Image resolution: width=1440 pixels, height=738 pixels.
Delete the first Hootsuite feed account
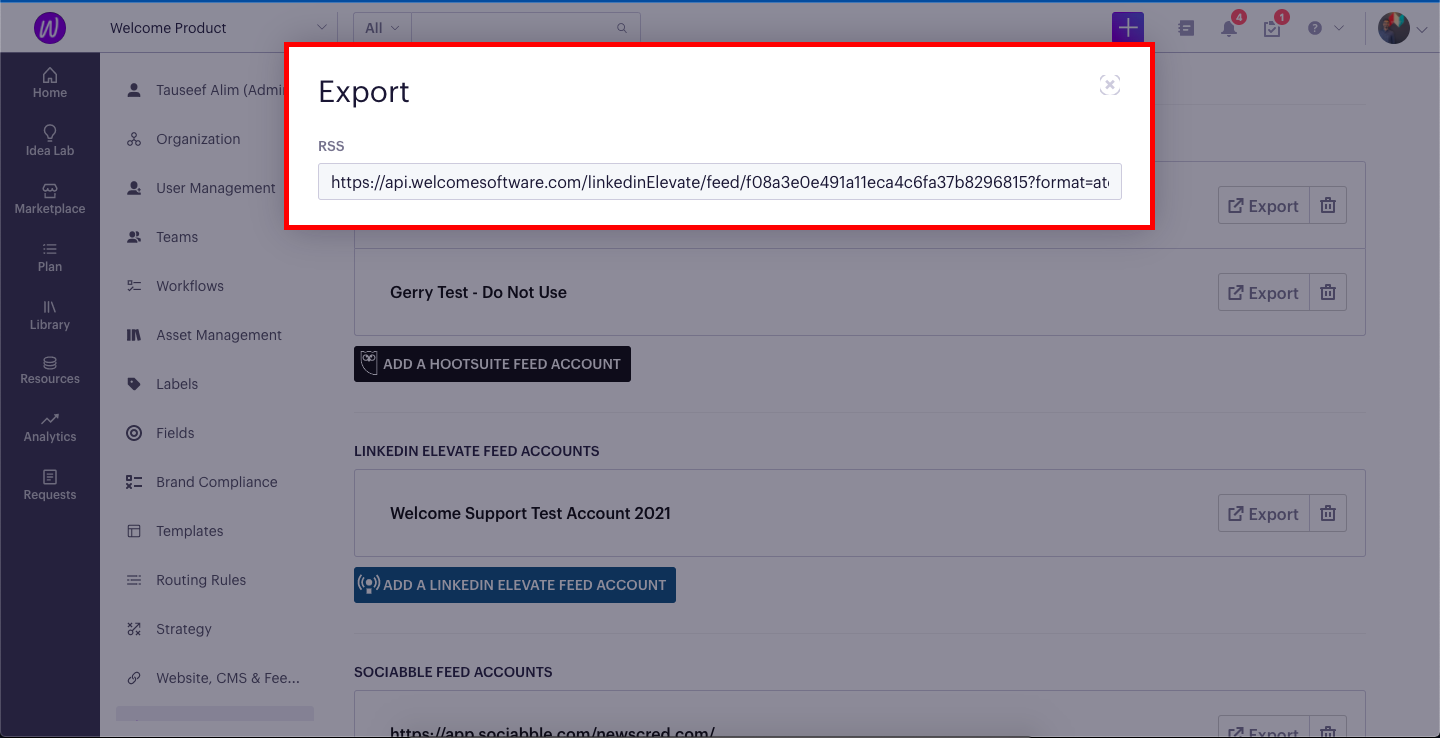[x=1328, y=206]
